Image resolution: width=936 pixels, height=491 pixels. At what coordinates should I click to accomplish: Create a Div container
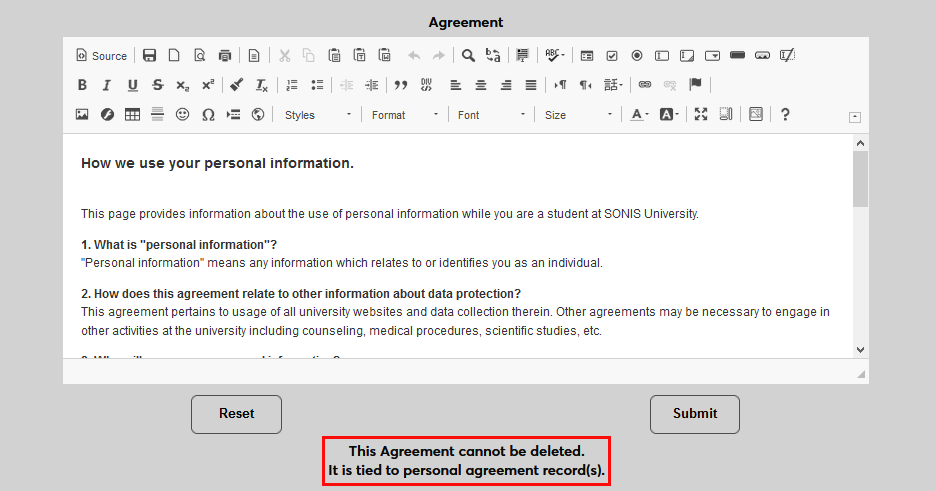[426, 85]
